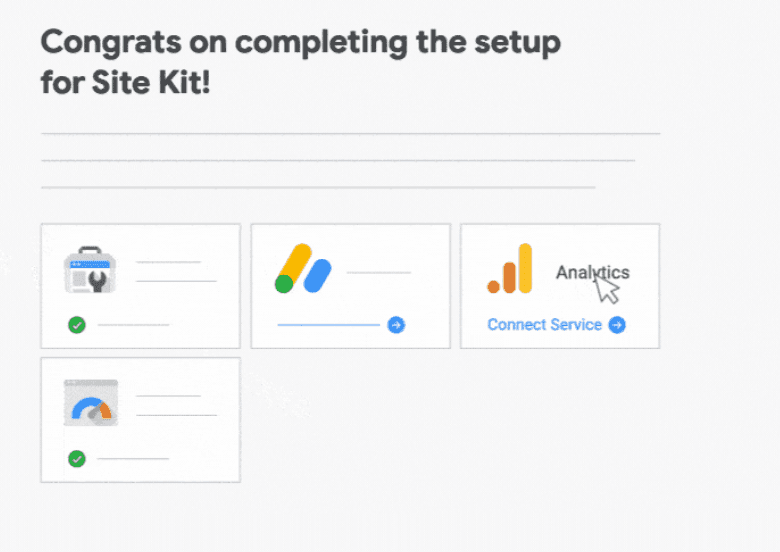Viewport: 780px width, 552px height.
Task: Click the first placeholder text line under heading
Action: pyautogui.click(x=351, y=134)
